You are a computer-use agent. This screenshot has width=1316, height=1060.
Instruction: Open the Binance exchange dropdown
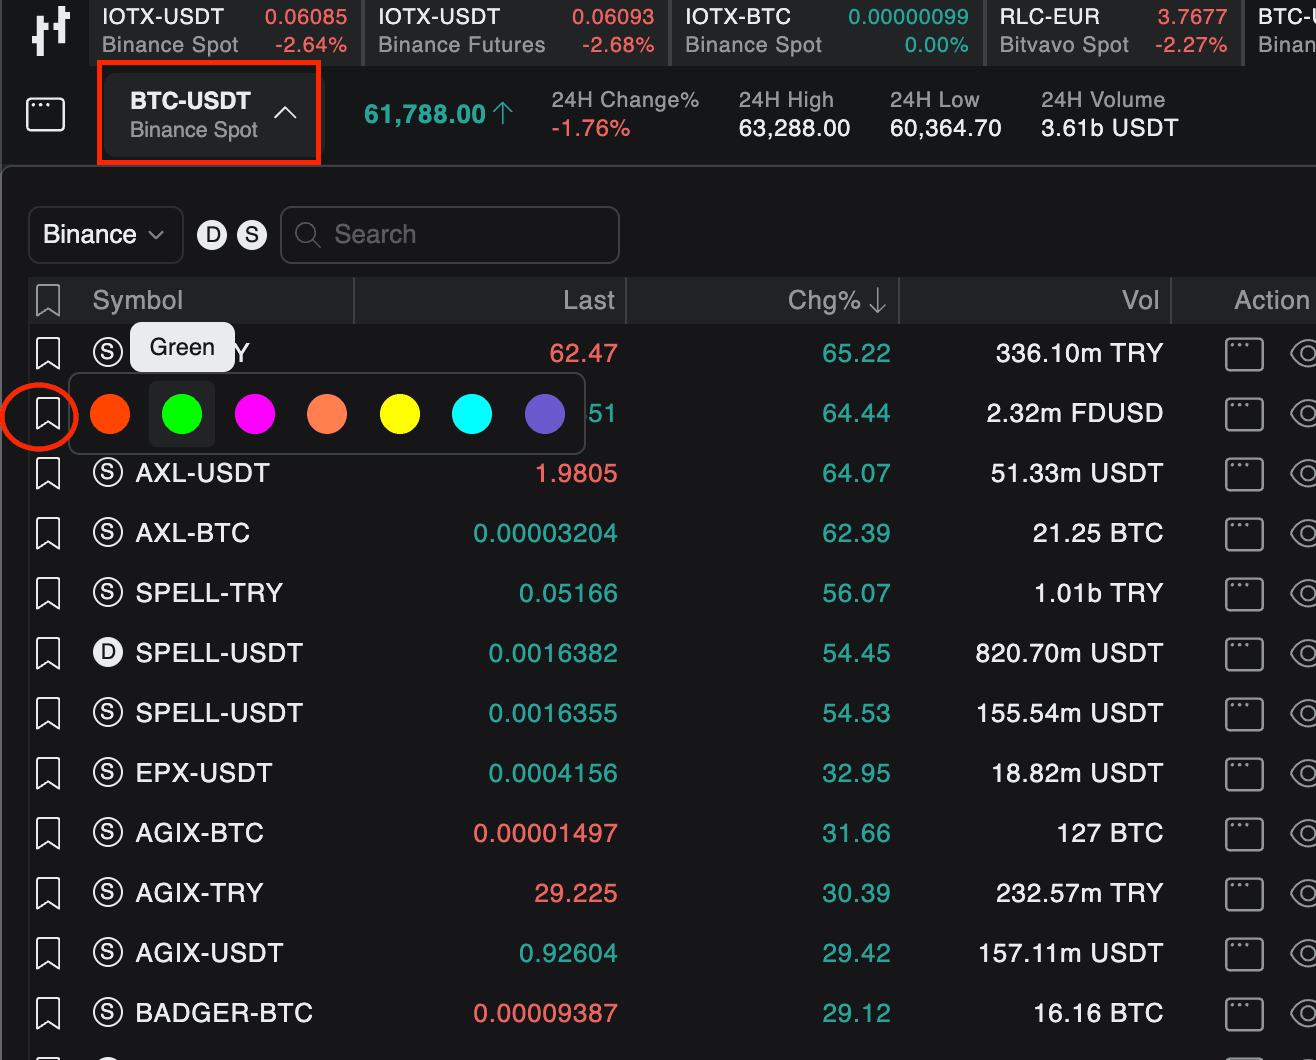coord(105,235)
